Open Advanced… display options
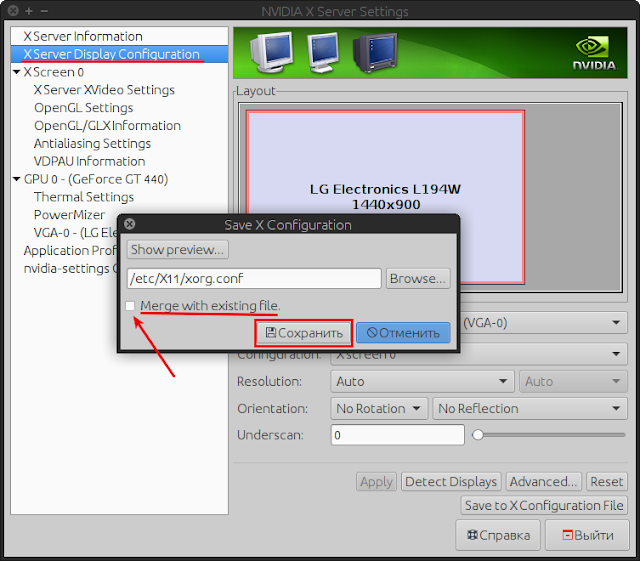The height and width of the screenshot is (561, 640). (x=543, y=482)
